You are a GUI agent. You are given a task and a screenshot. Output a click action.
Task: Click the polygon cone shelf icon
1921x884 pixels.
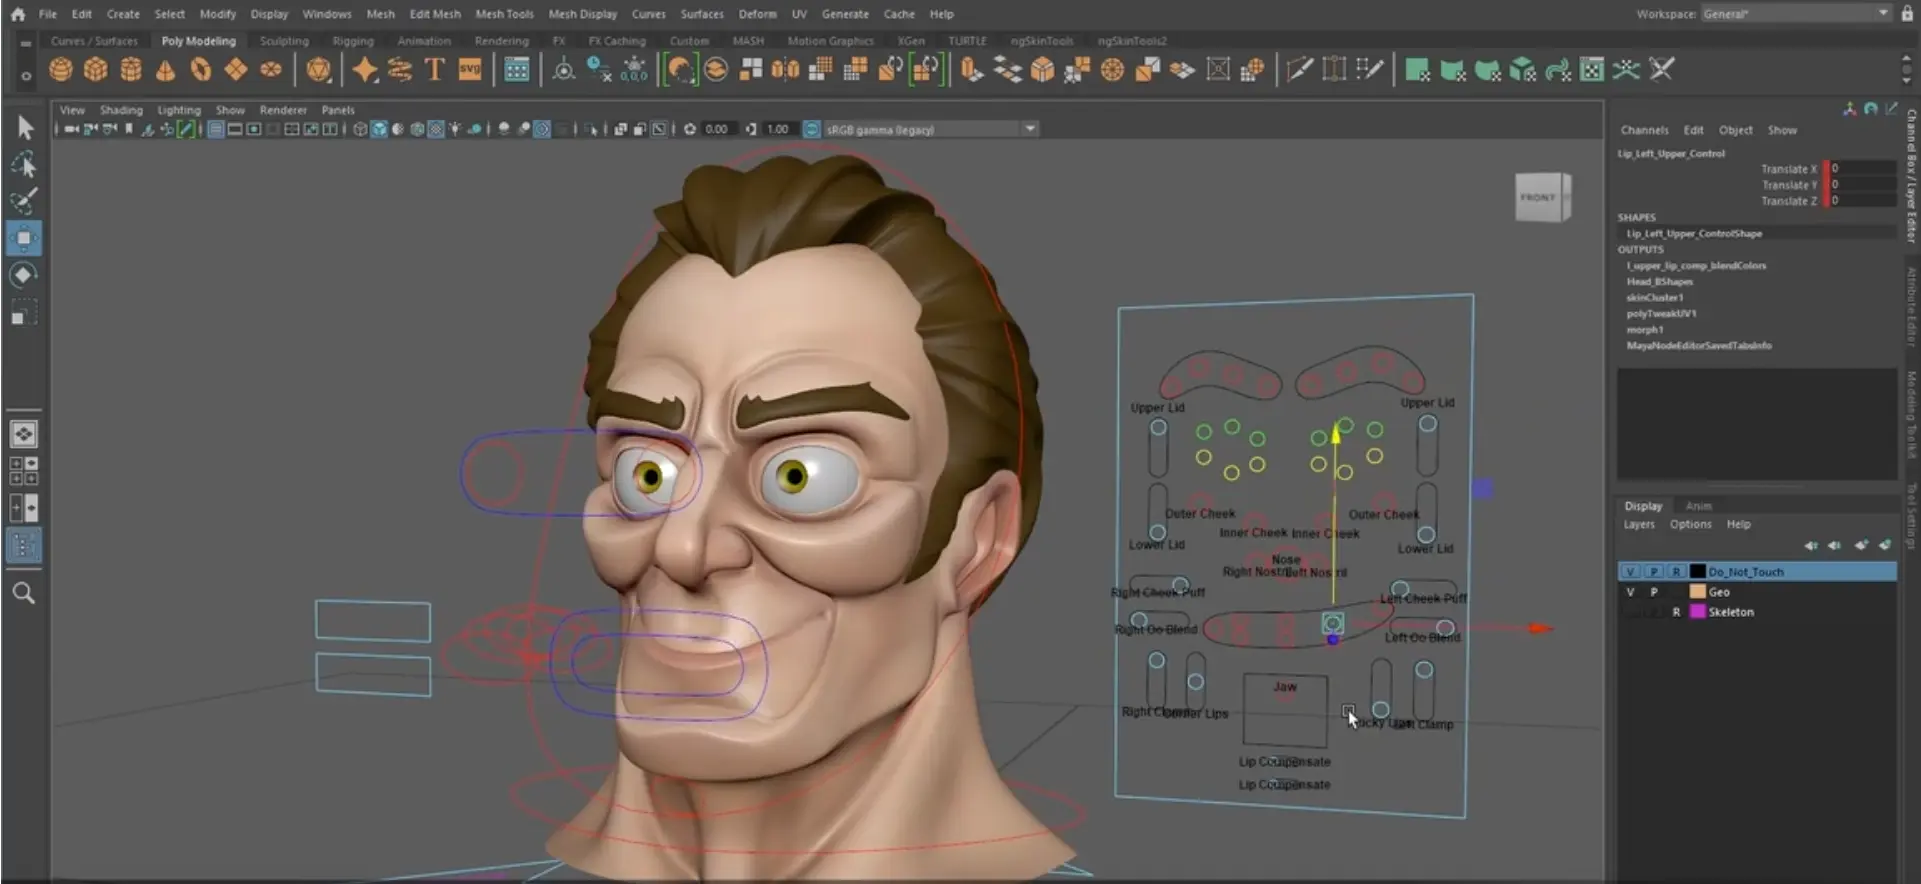click(x=166, y=70)
